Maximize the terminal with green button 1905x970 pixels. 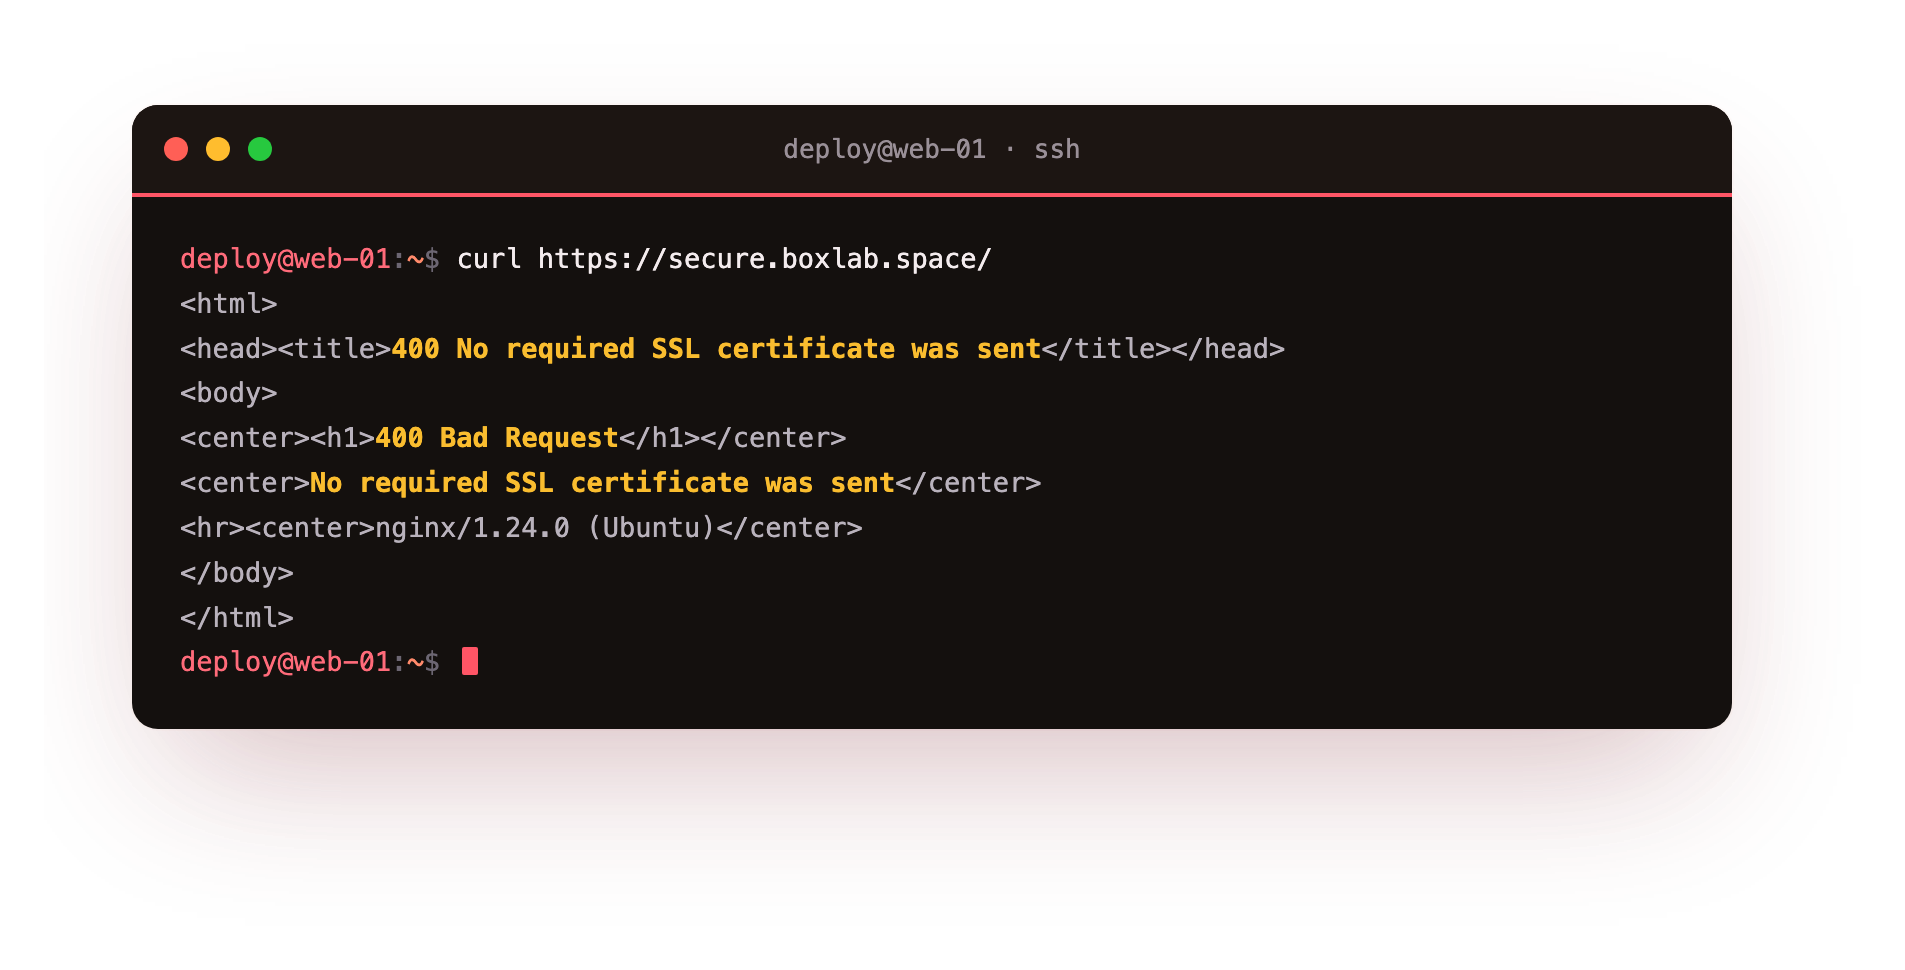pos(260,149)
